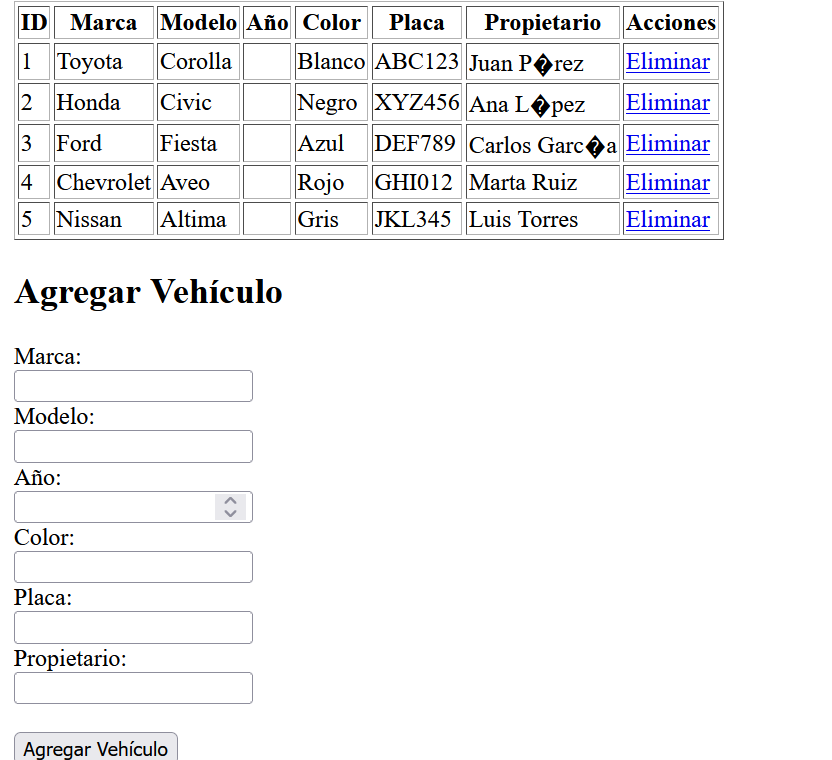Decrease Año using the down arrow
The height and width of the screenshot is (760, 832).
pyautogui.click(x=230, y=513)
